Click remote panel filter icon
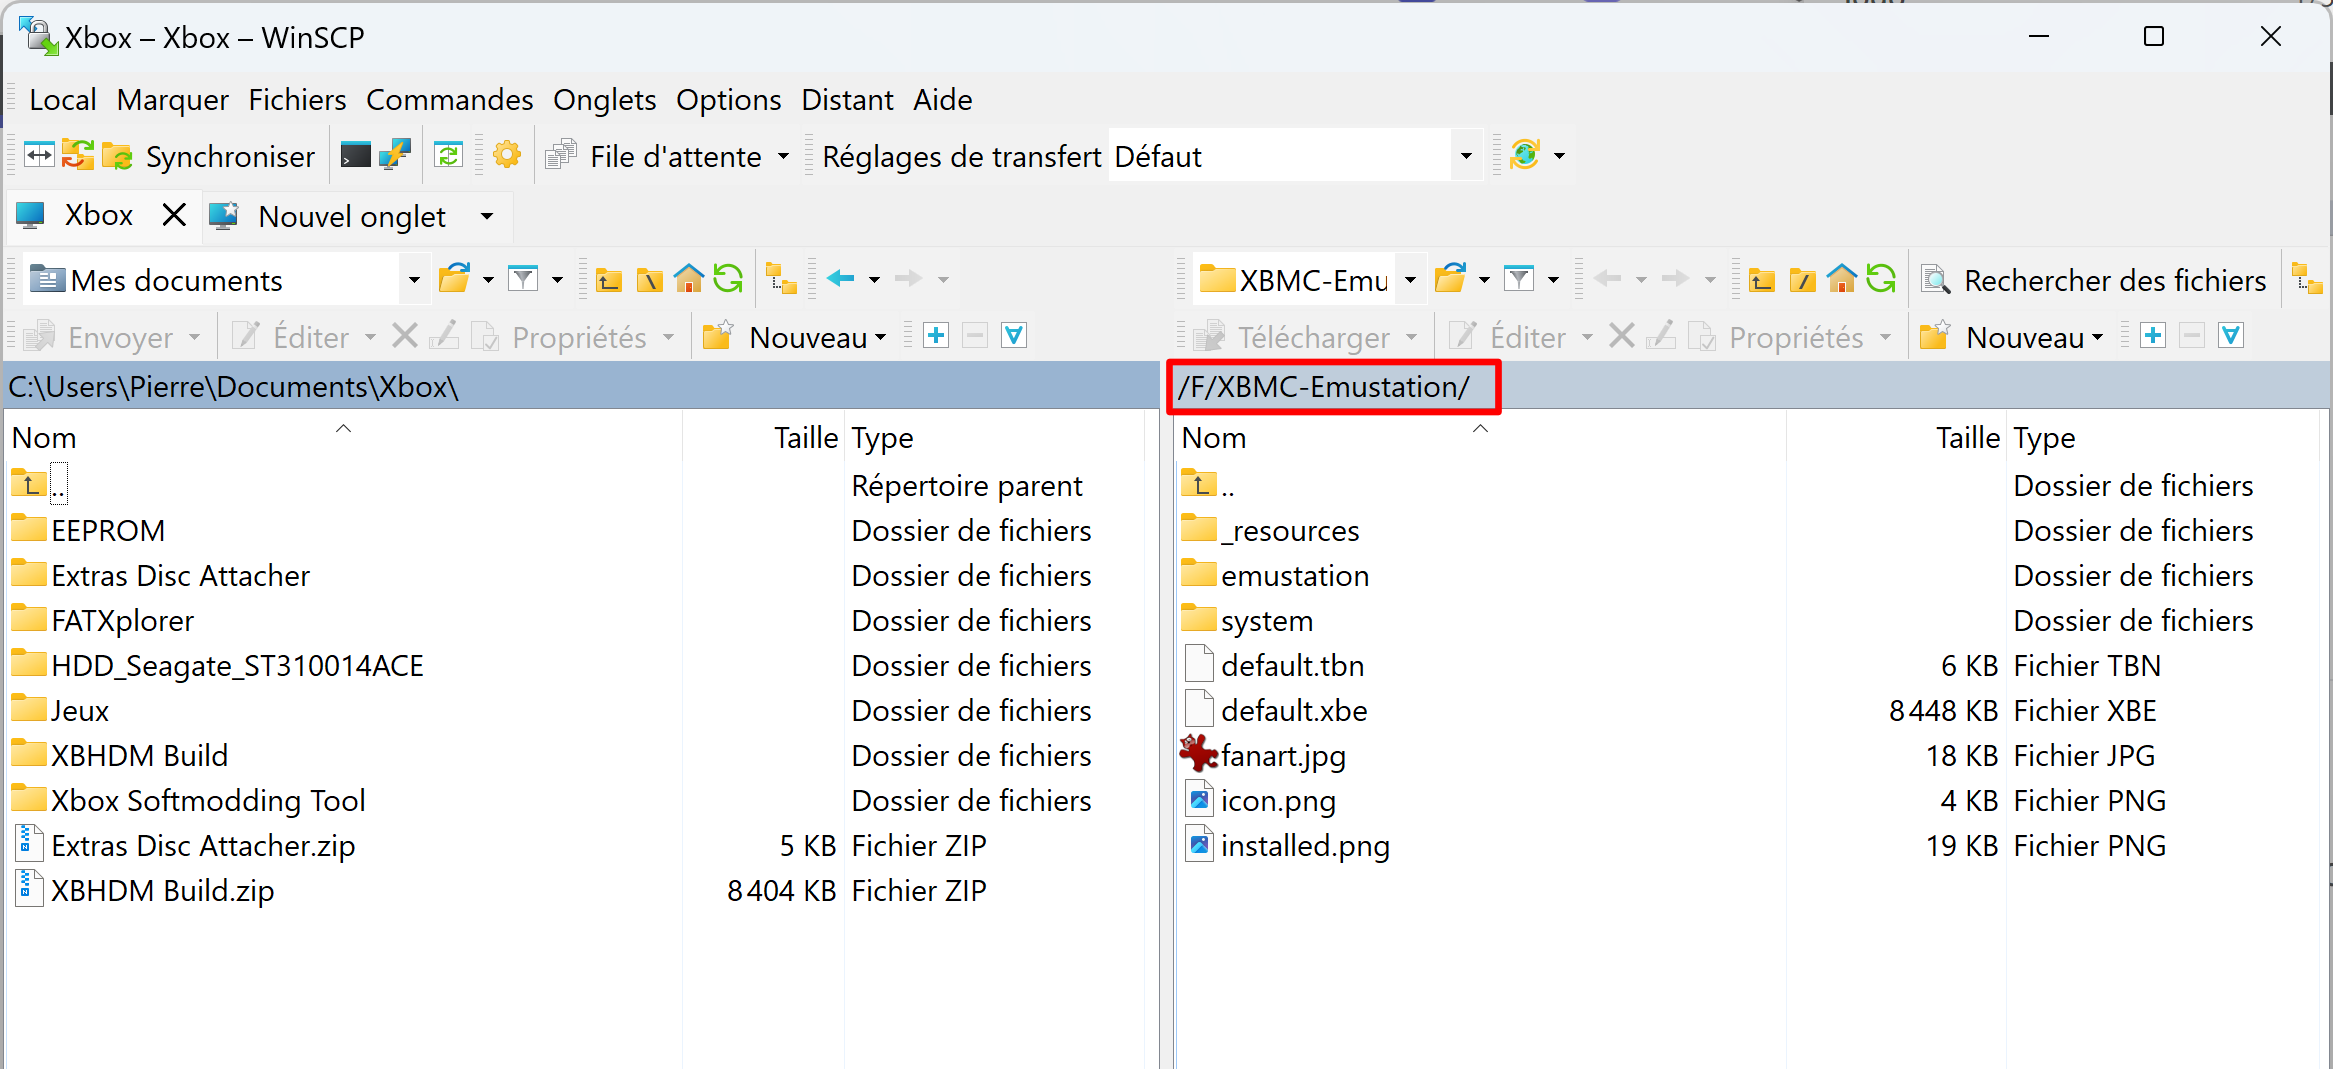2333x1069 pixels. [x=1519, y=279]
